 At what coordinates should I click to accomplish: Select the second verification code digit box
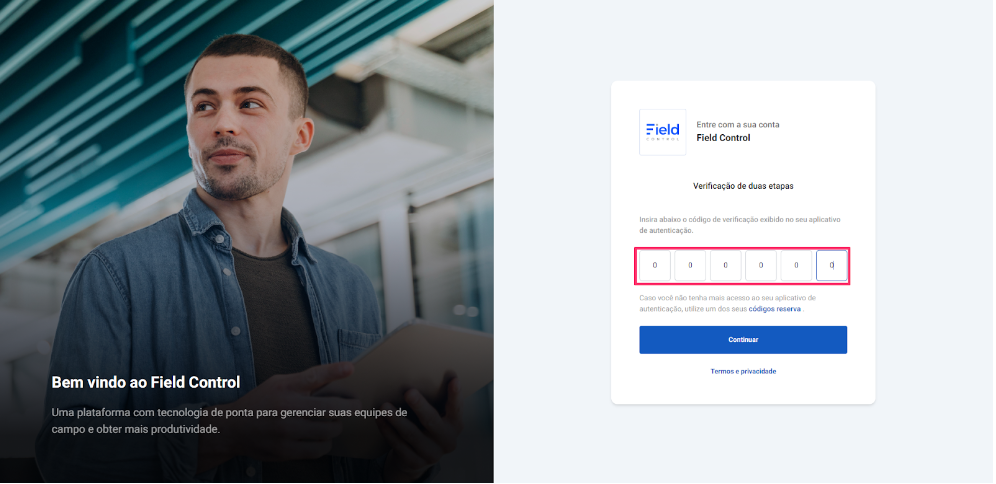[690, 266]
